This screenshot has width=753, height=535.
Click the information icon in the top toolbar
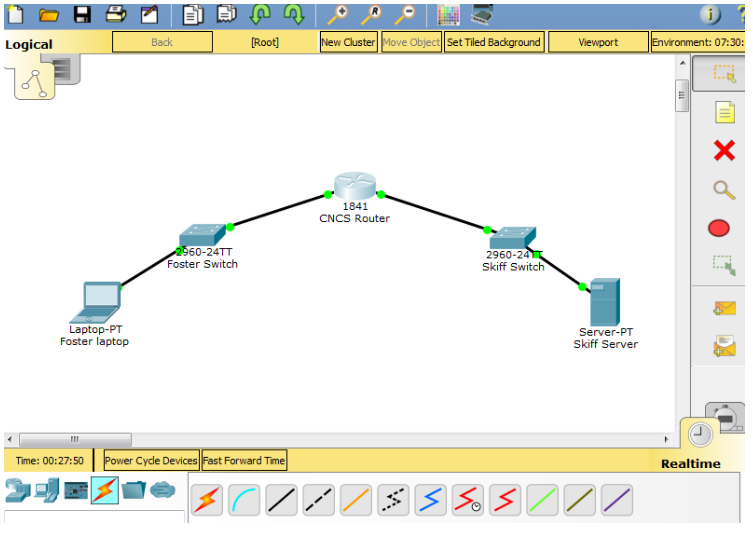(x=710, y=15)
